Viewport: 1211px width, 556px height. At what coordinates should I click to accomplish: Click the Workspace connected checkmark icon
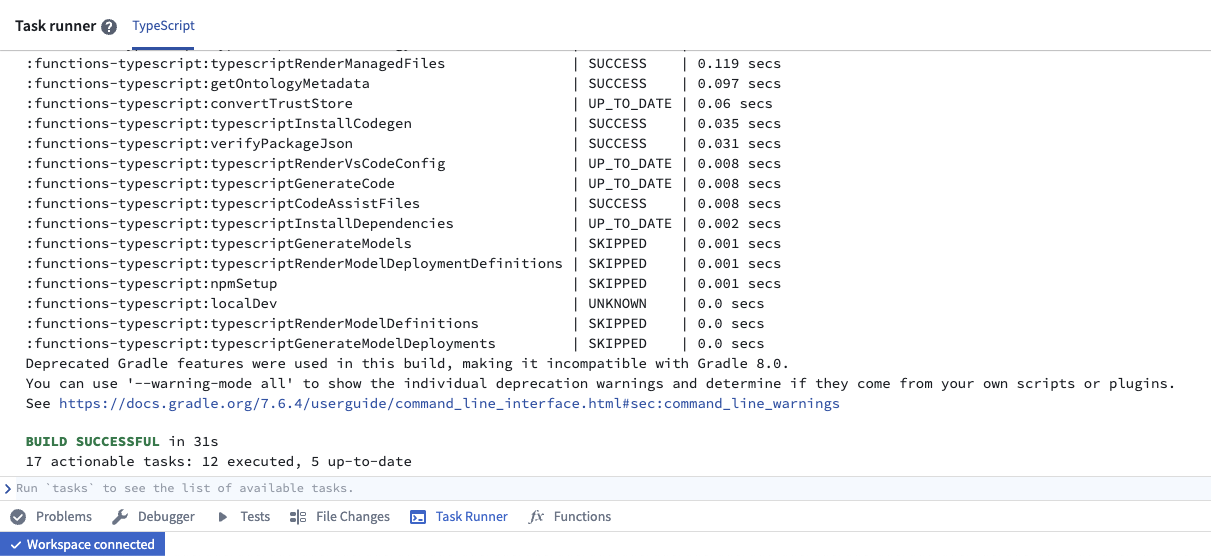(15, 545)
